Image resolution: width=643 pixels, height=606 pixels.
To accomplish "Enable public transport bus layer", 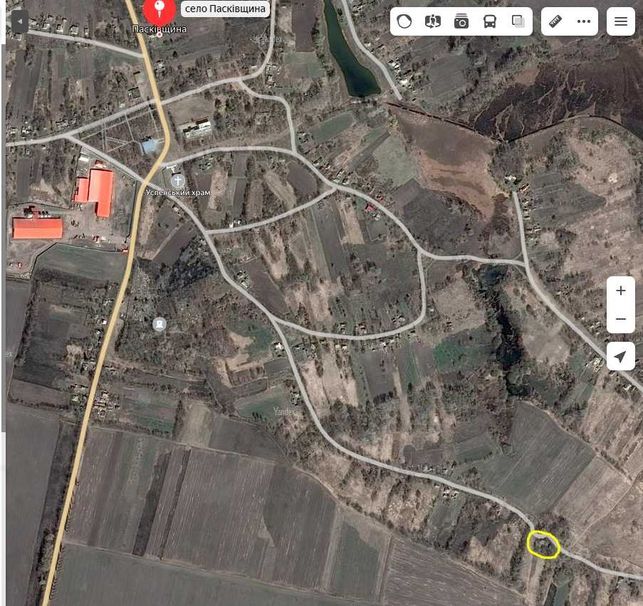I will click(x=490, y=21).
